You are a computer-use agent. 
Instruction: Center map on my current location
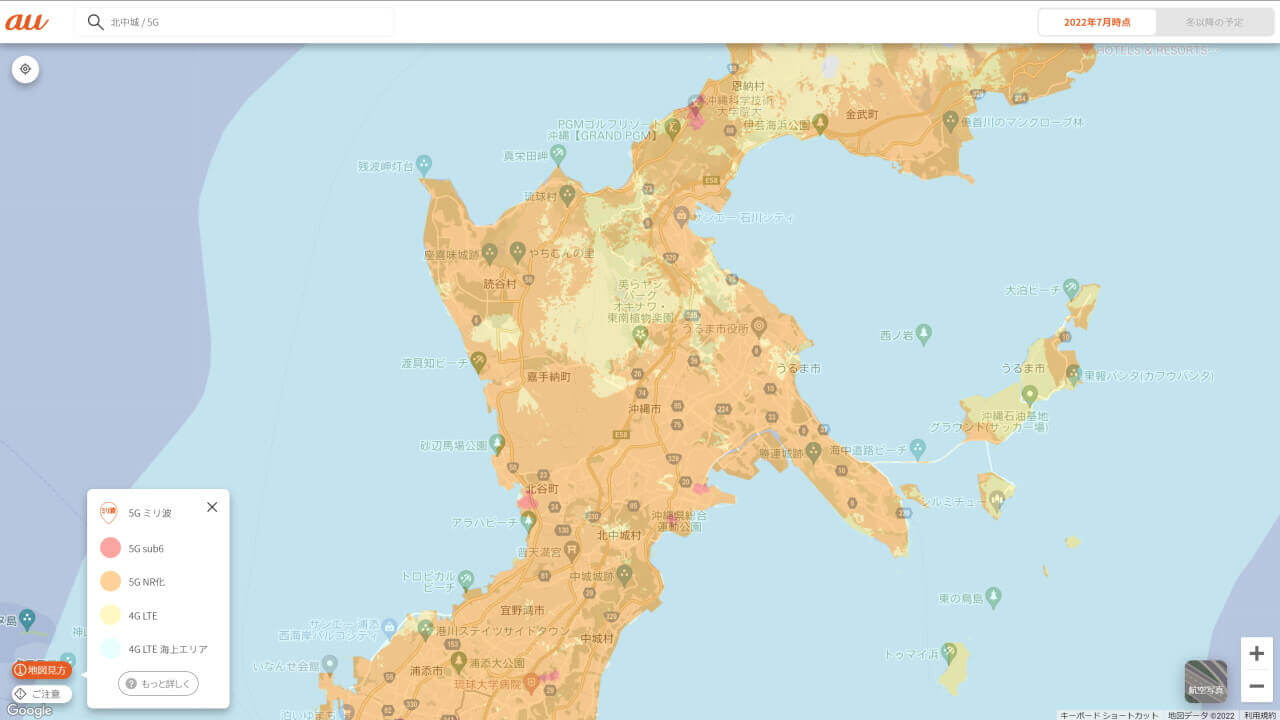point(26,69)
